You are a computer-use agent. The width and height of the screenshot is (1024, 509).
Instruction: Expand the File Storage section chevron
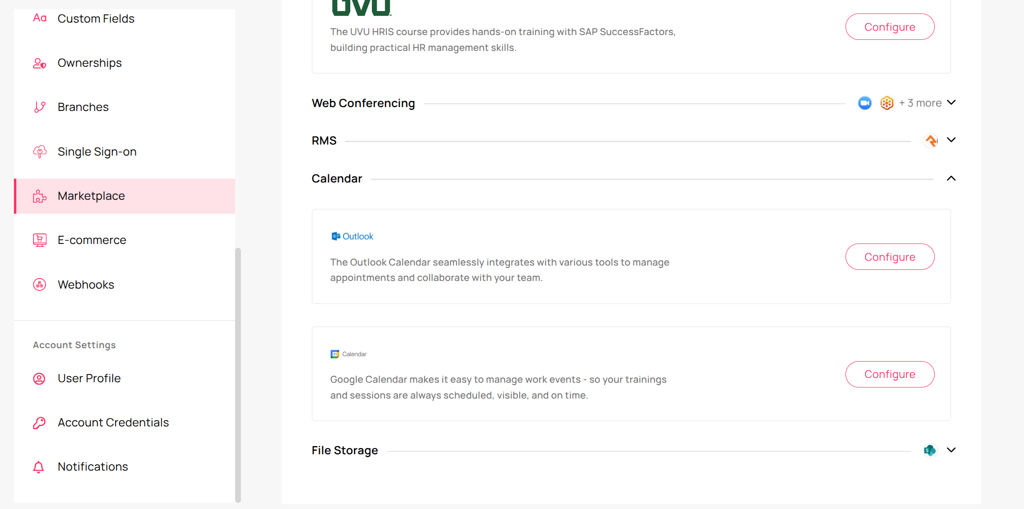tap(951, 450)
